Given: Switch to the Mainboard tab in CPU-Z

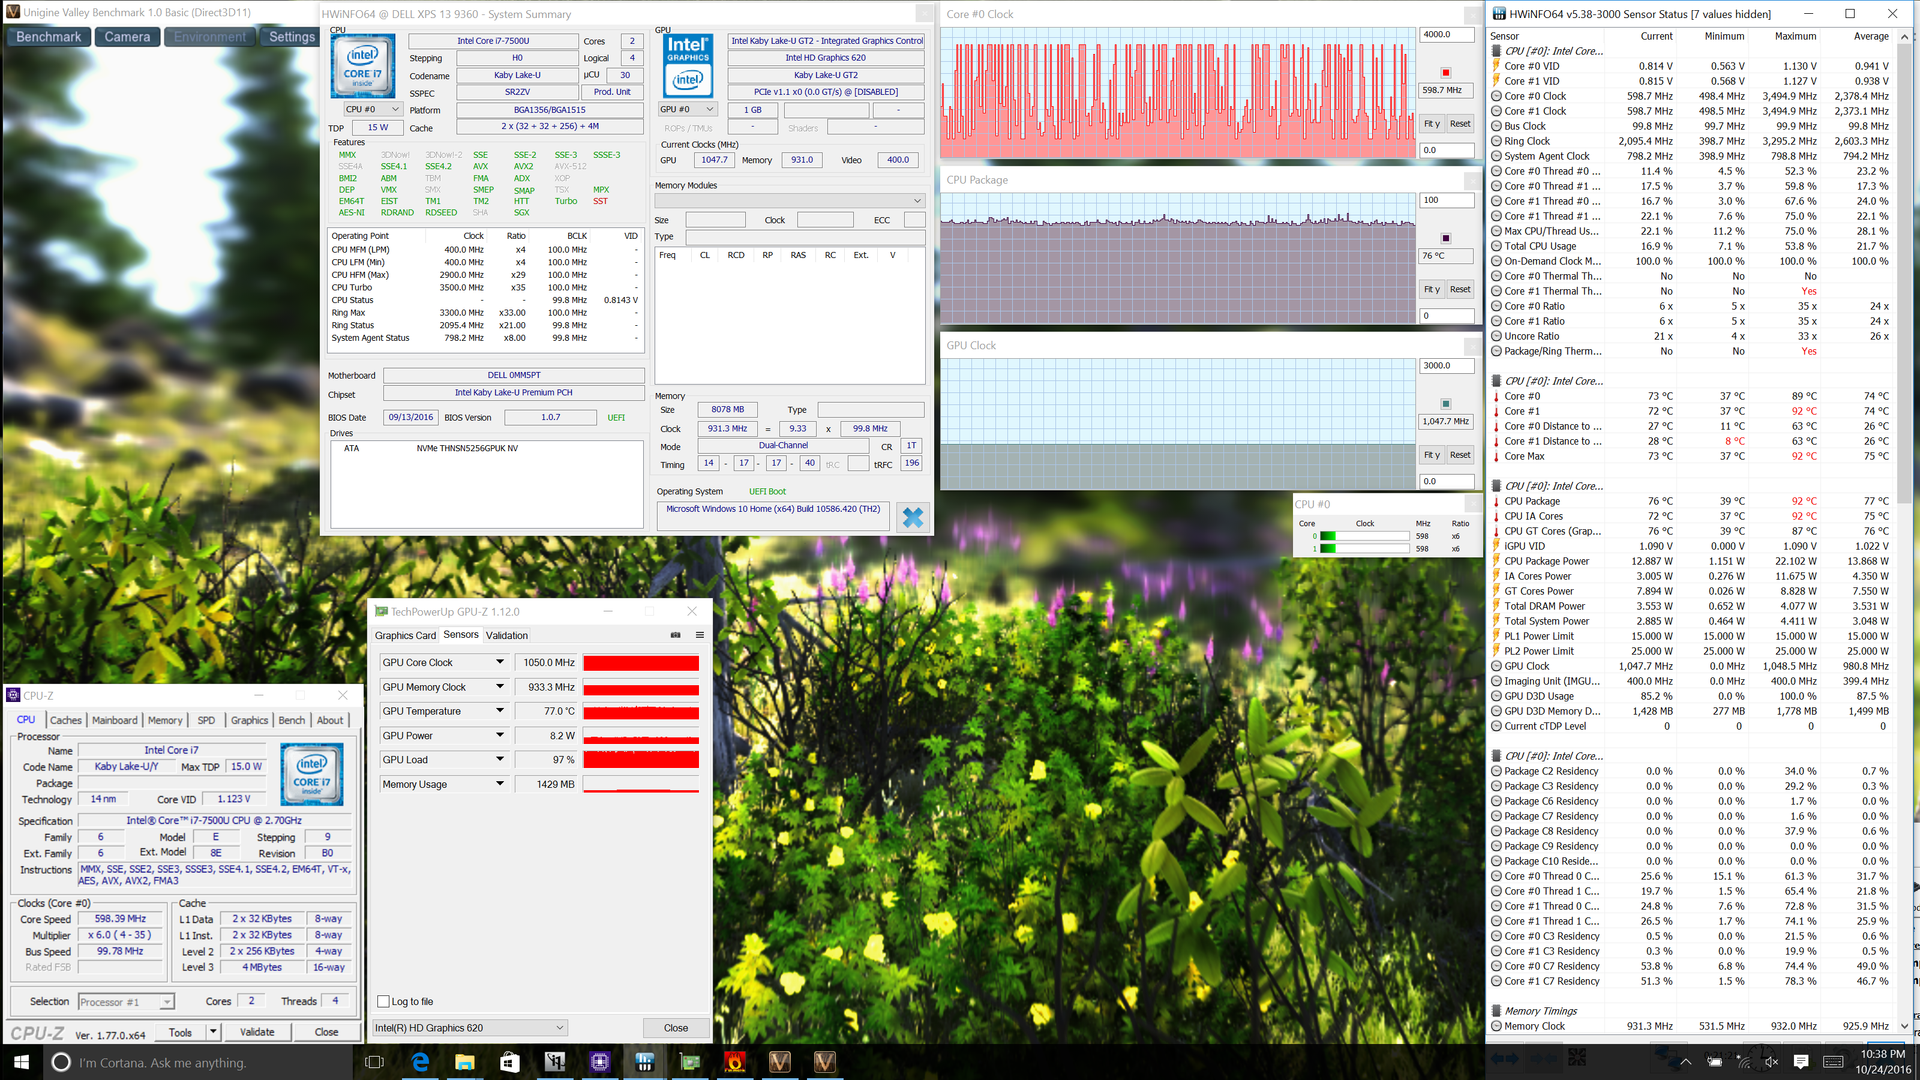Looking at the screenshot, I should click(115, 720).
